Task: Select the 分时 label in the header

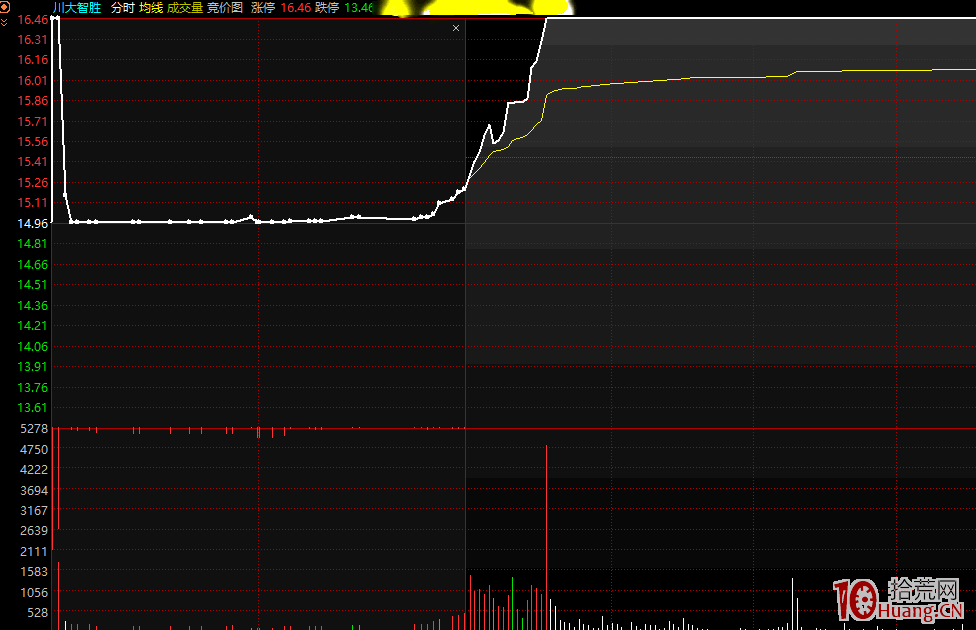Action: pos(123,7)
